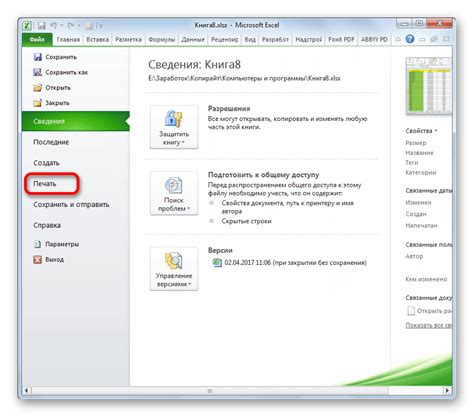Expand the Свойства properties dropdown
The image size is (474, 417).
point(421,131)
